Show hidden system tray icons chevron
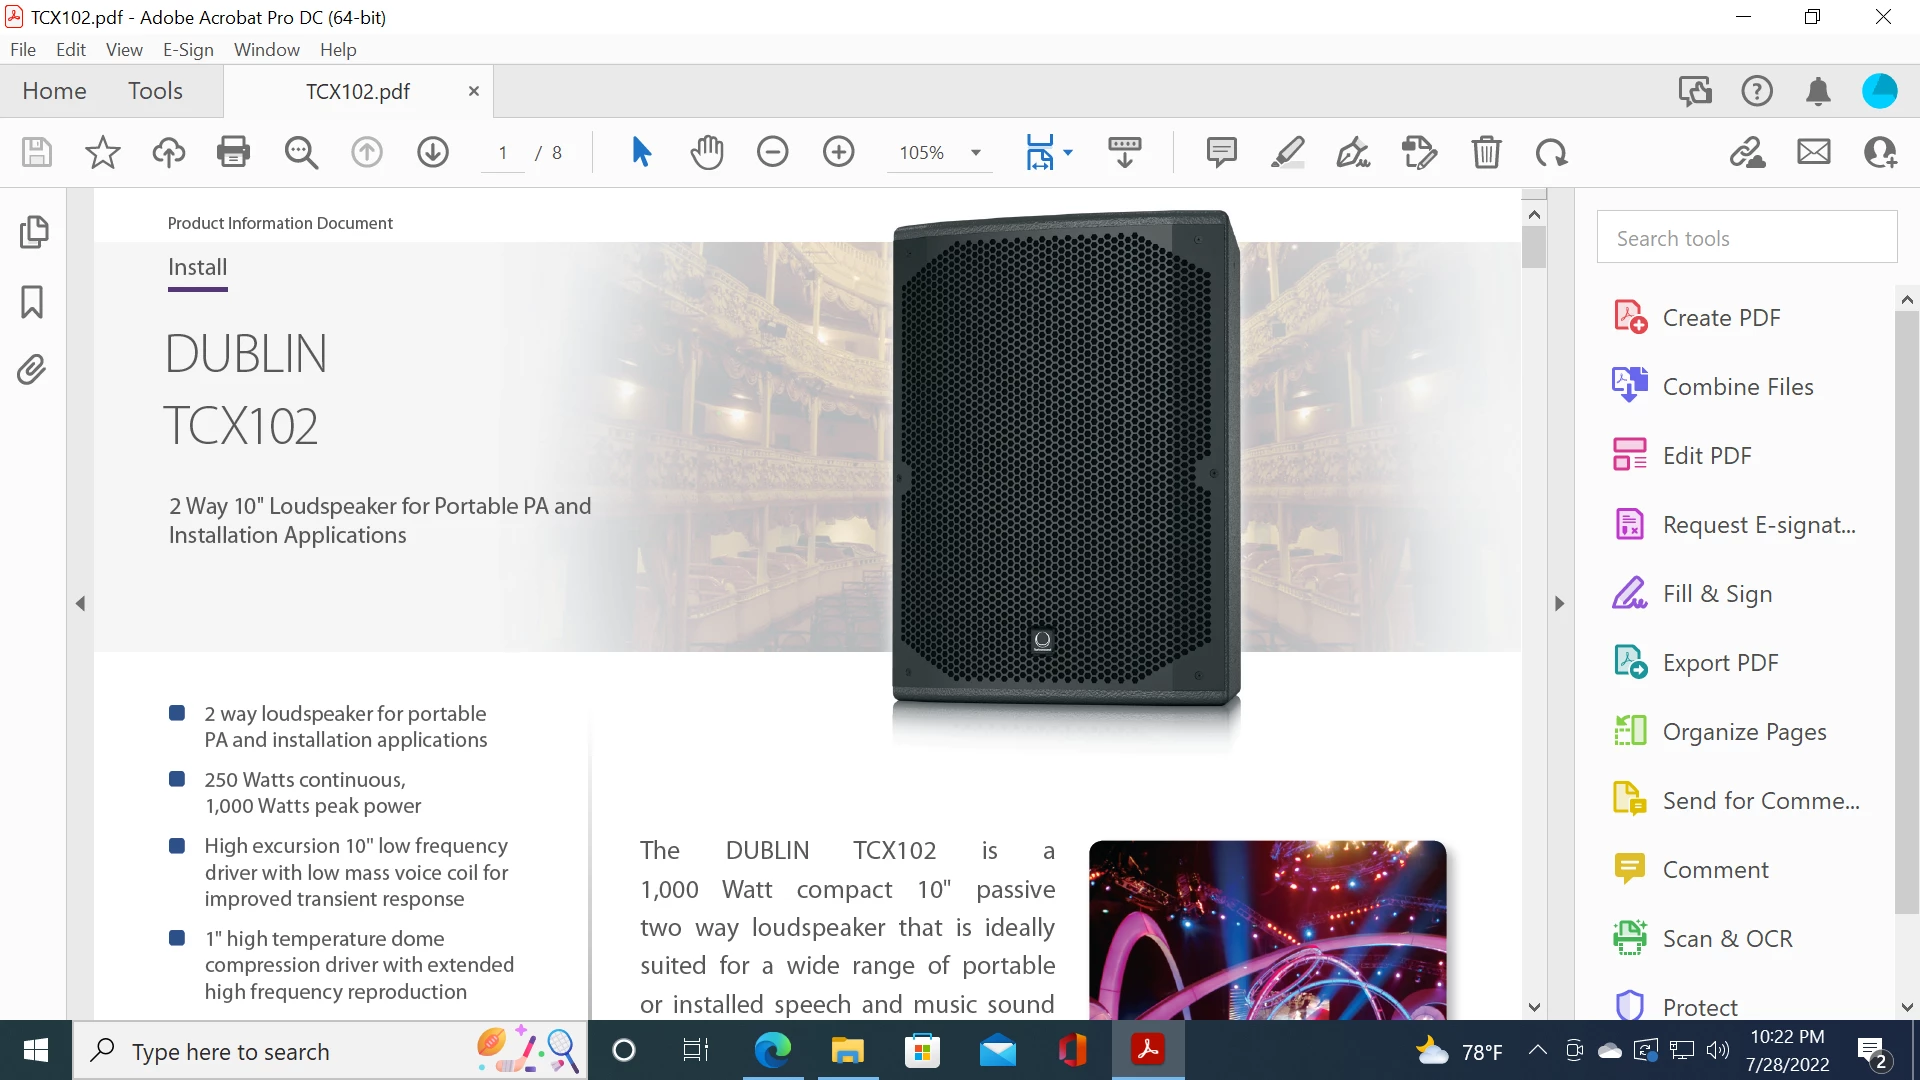Image resolution: width=1920 pixels, height=1080 pixels. click(x=1537, y=1050)
